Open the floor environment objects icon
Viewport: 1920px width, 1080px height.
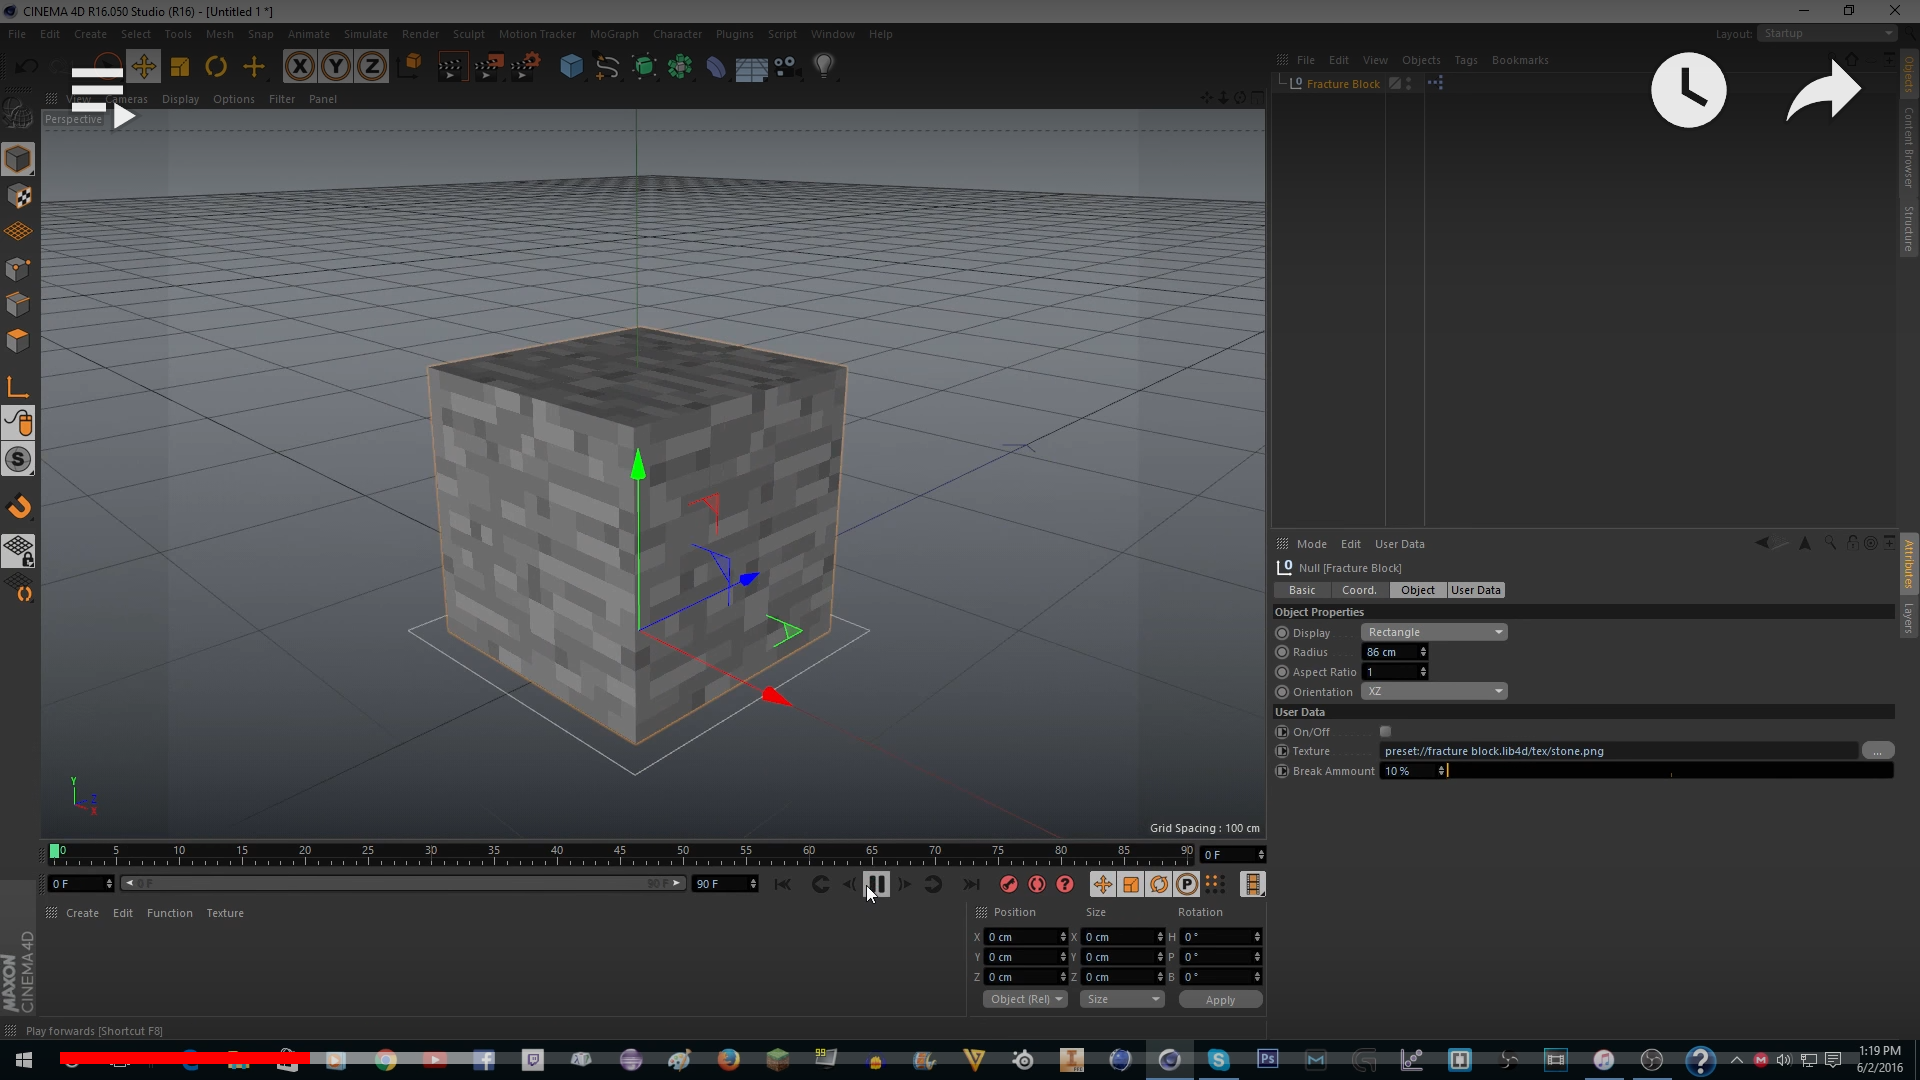tap(751, 67)
